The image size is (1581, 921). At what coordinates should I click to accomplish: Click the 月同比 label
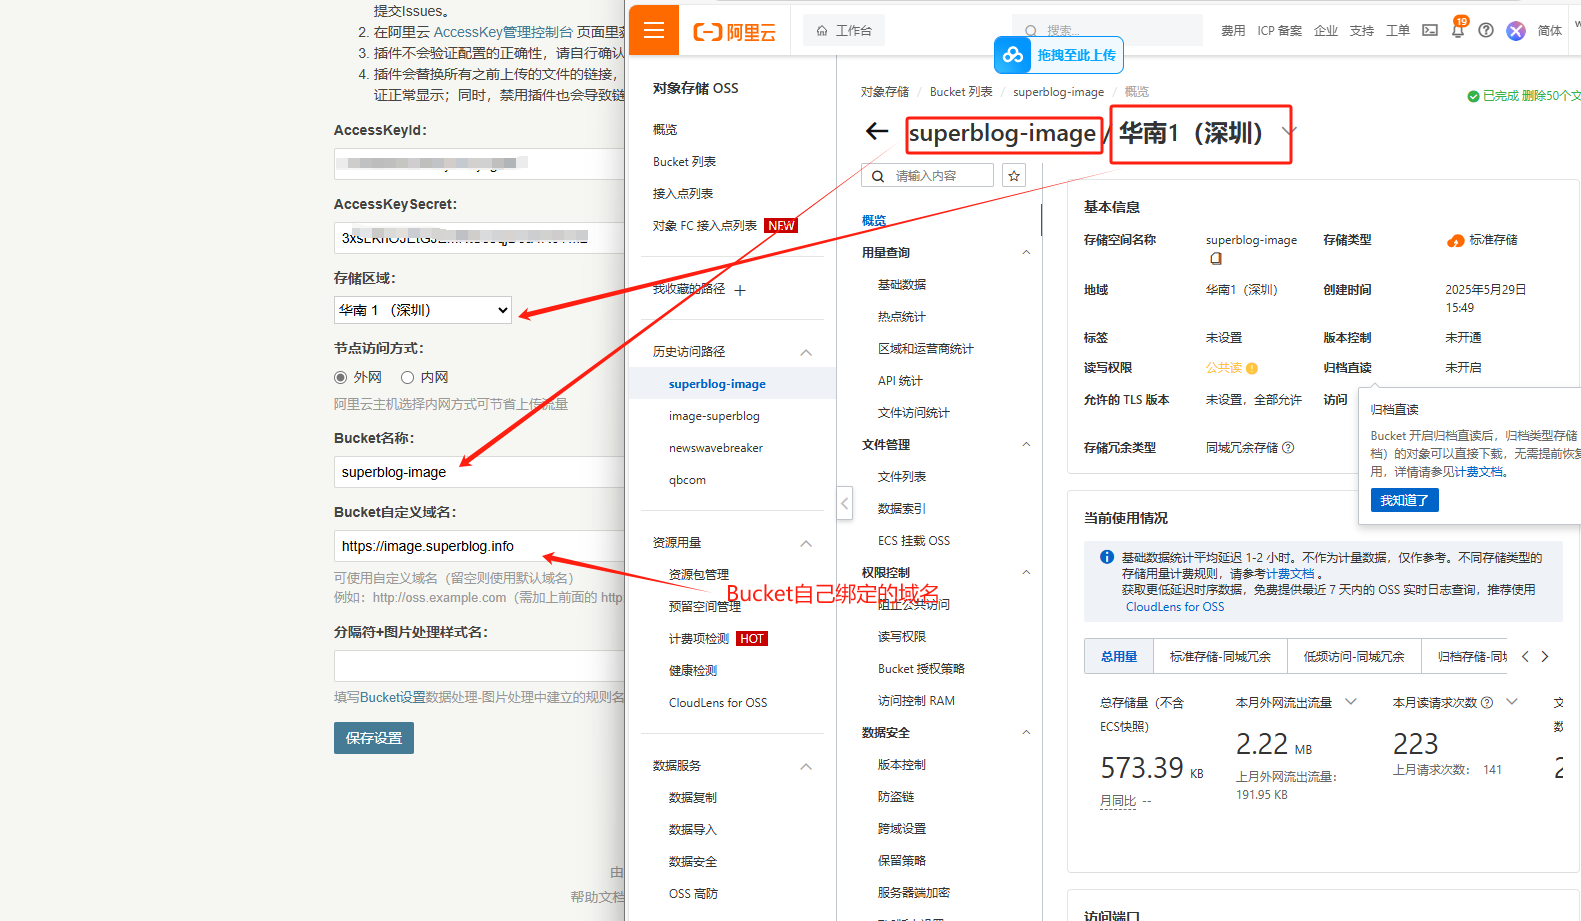(x=1118, y=801)
